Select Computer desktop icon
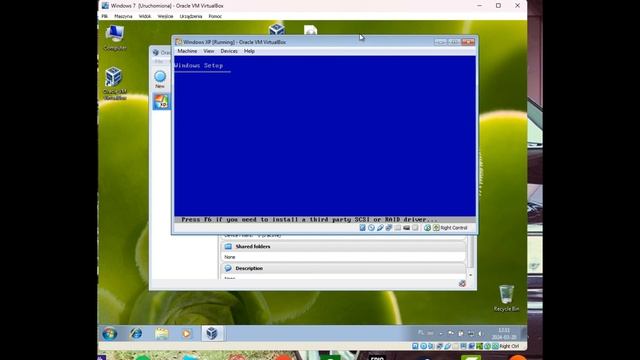Viewport: 640px width, 360px height. [115, 38]
